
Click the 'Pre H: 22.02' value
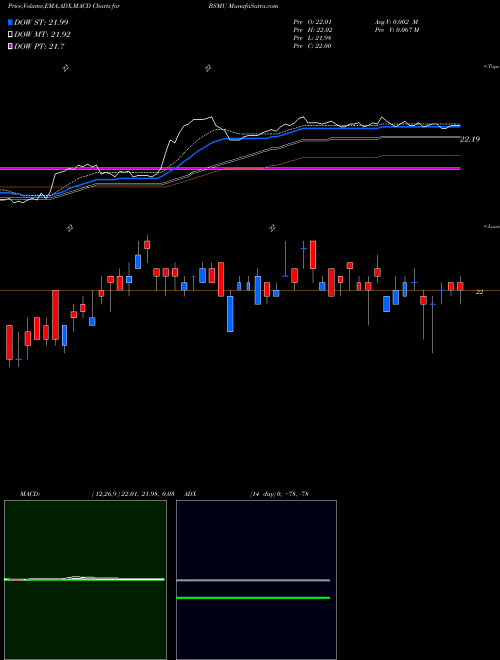(312, 30)
